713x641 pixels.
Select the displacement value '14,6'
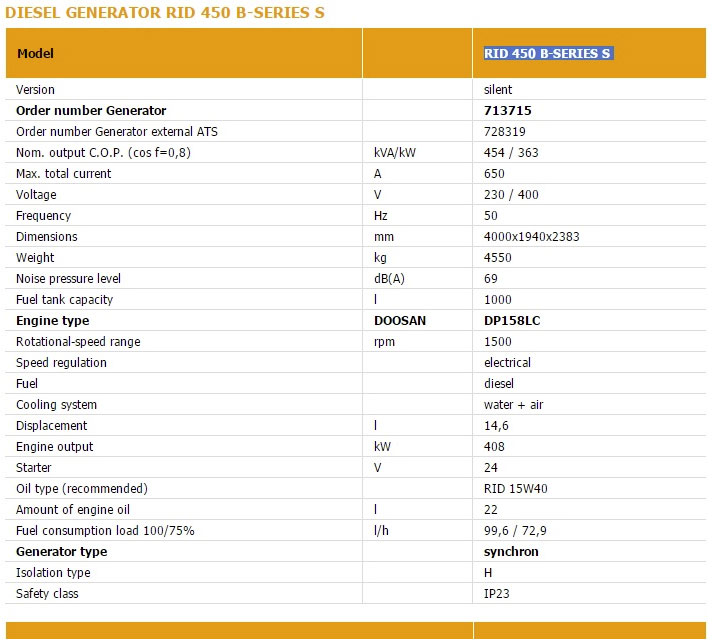(496, 426)
